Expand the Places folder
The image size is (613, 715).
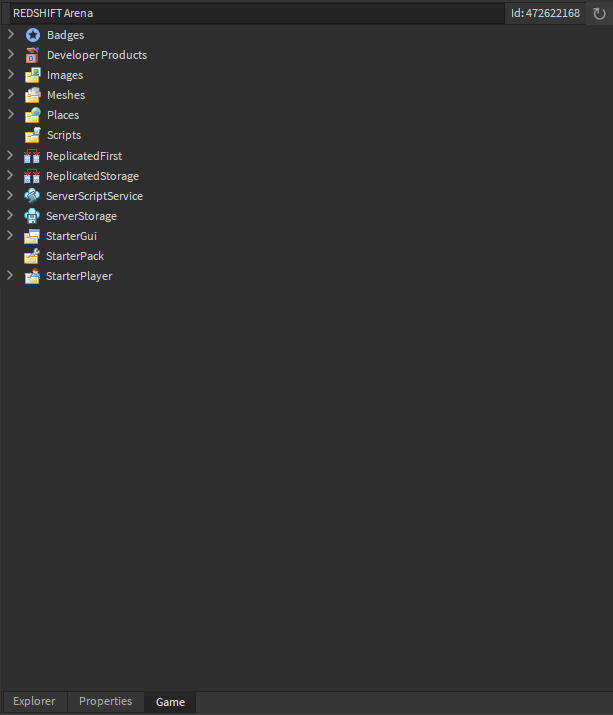pyautogui.click(x=11, y=114)
